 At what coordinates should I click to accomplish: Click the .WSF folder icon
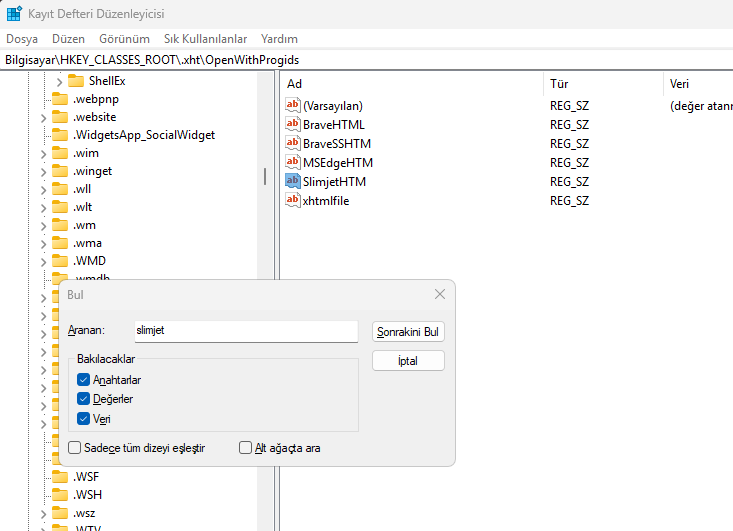point(60,477)
